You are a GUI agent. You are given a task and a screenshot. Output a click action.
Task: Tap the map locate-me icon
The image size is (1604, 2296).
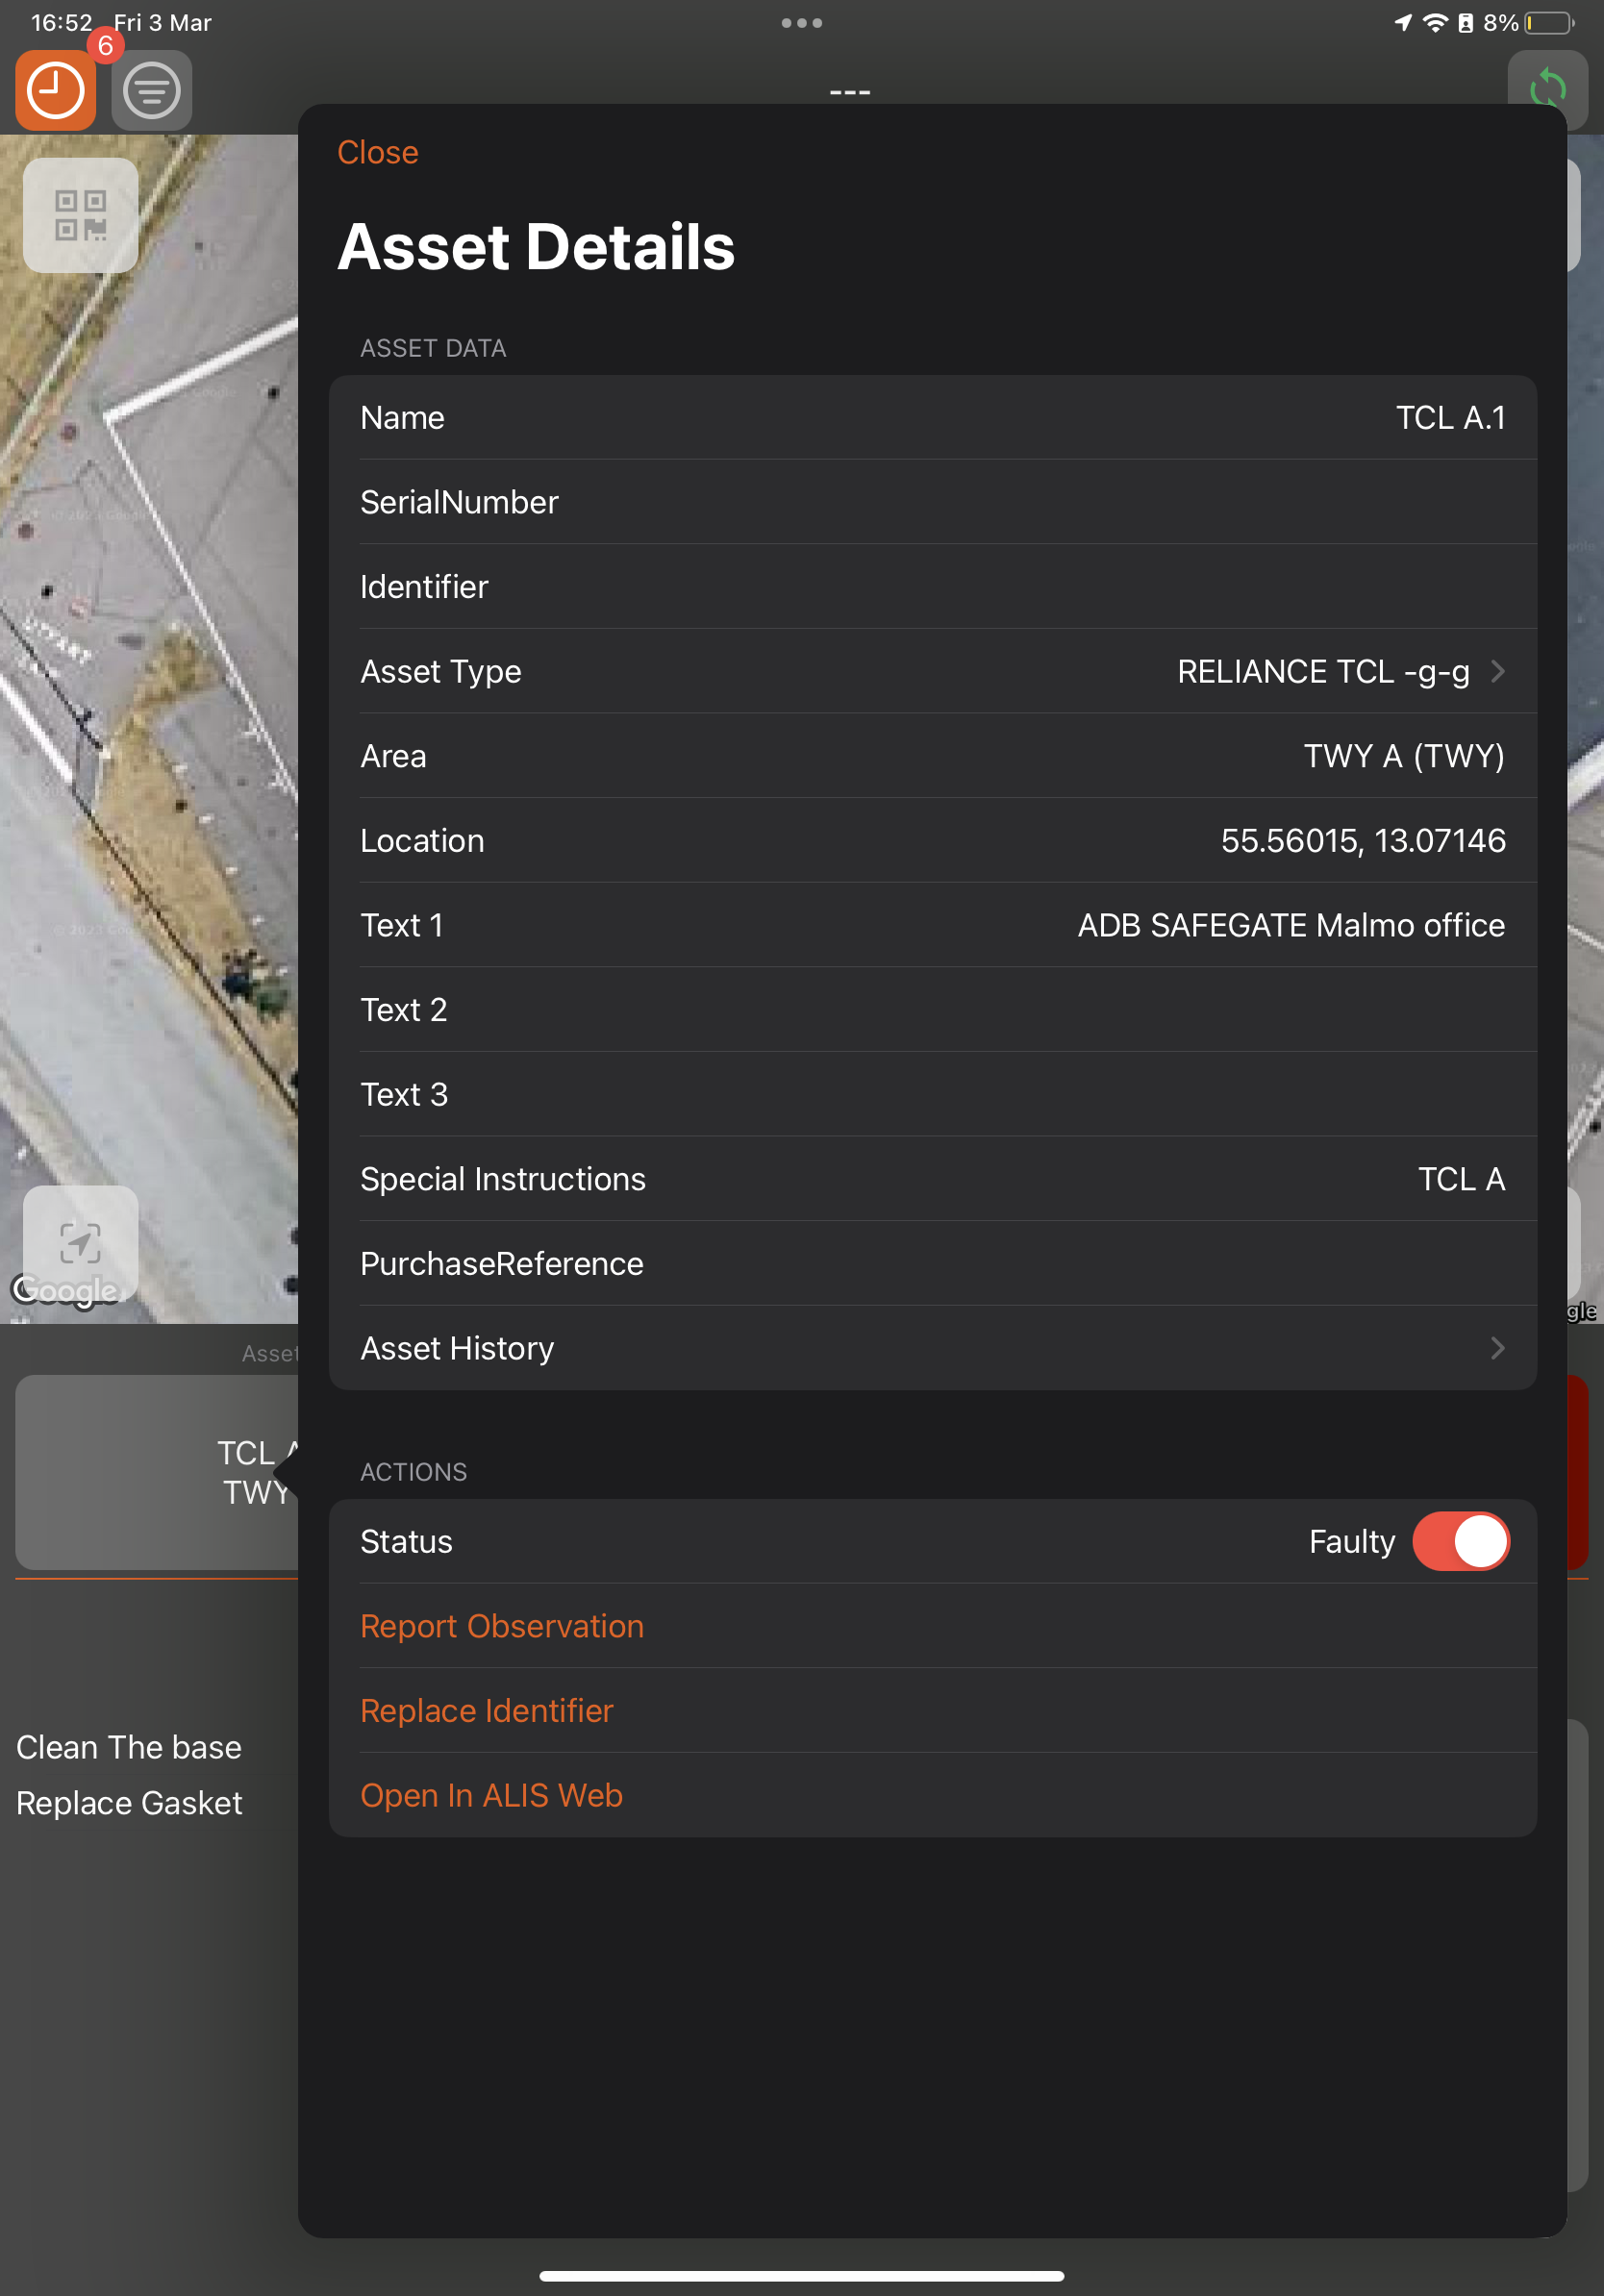(x=80, y=1243)
